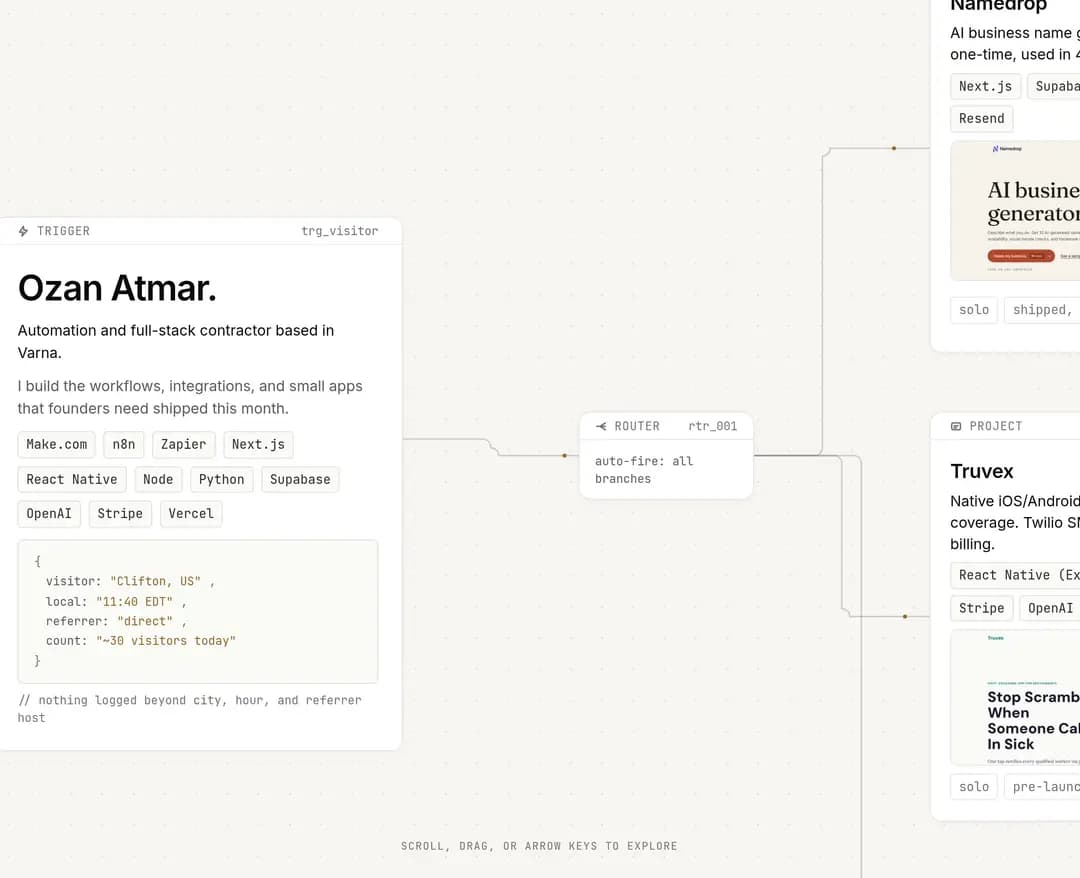Click the Next.js tag in the Namedrop card

(986, 87)
